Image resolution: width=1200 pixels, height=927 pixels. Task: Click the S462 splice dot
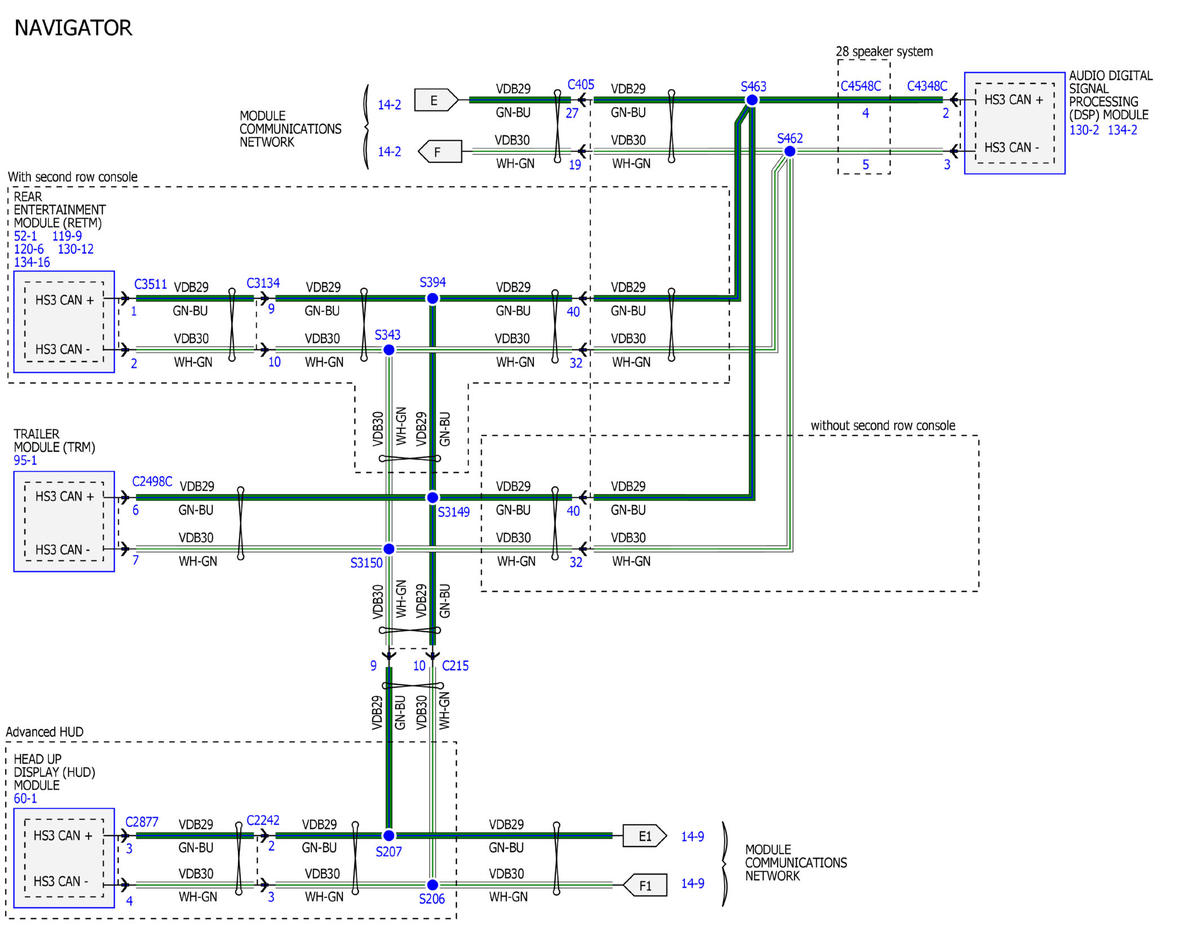(789, 151)
